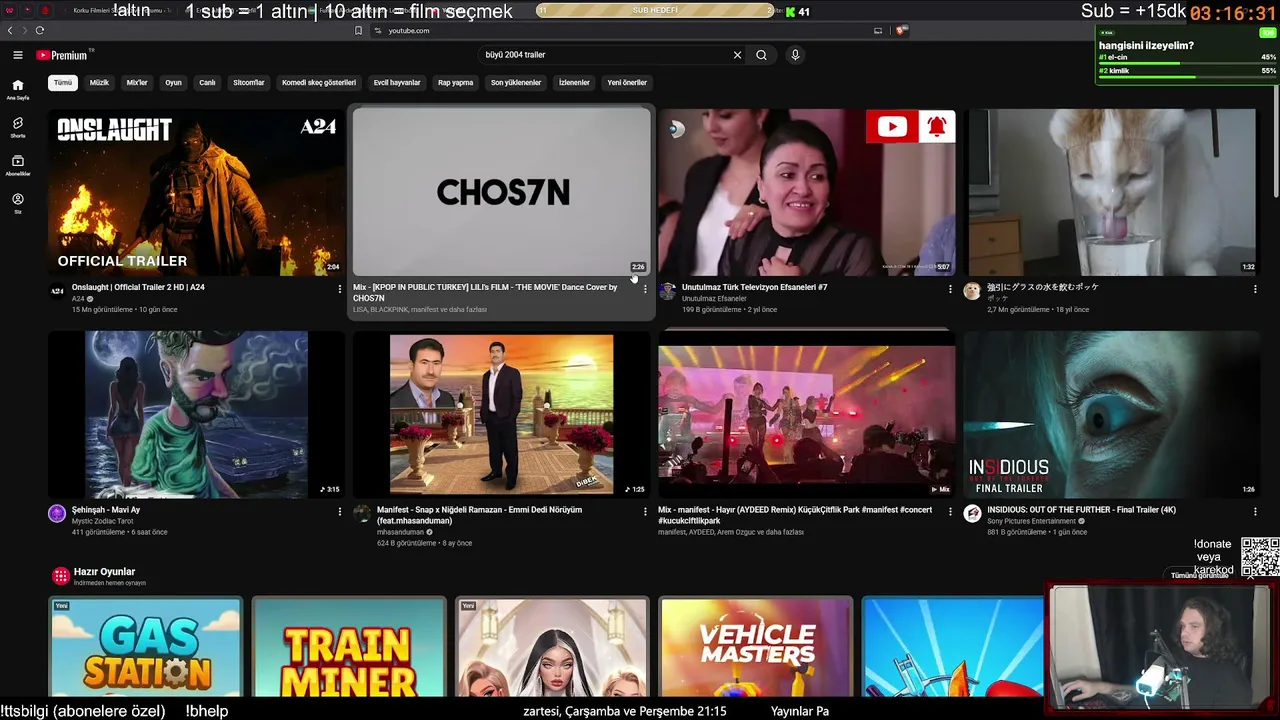The width and height of the screenshot is (1280, 720).
Task: Reload the page in the browser
Action: (40, 31)
